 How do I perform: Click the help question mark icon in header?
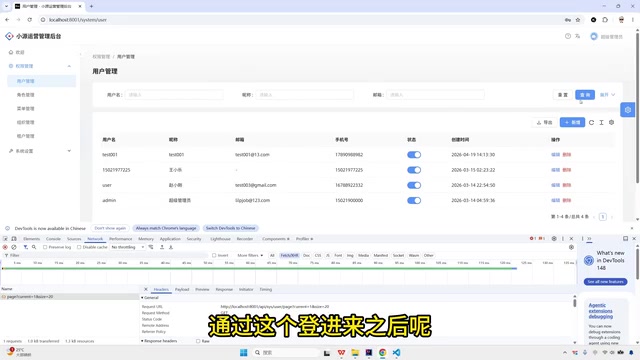click(568, 36)
